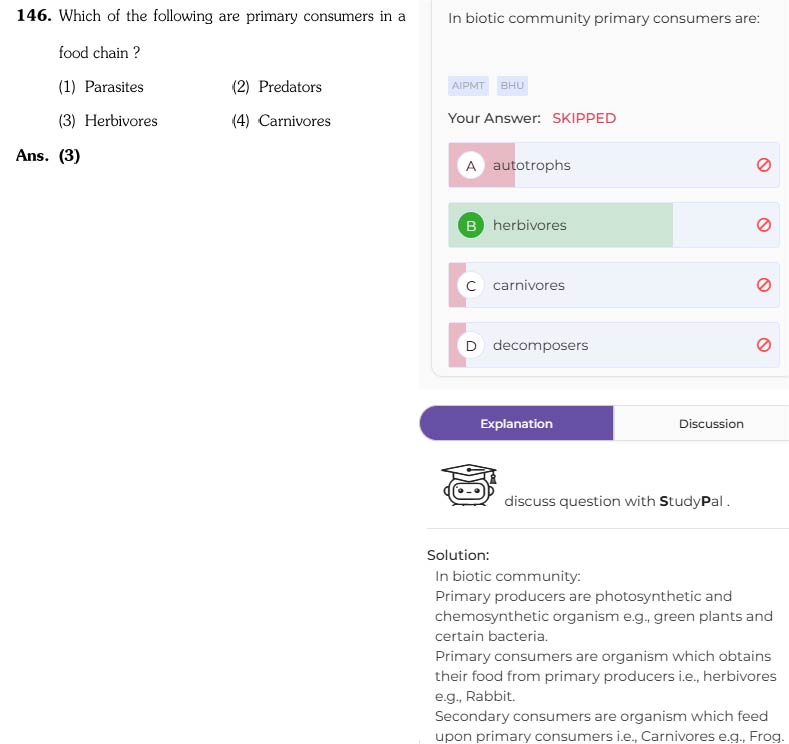Click the BHU exam tag
Image resolution: width=789 pixels, height=744 pixels.
click(512, 86)
